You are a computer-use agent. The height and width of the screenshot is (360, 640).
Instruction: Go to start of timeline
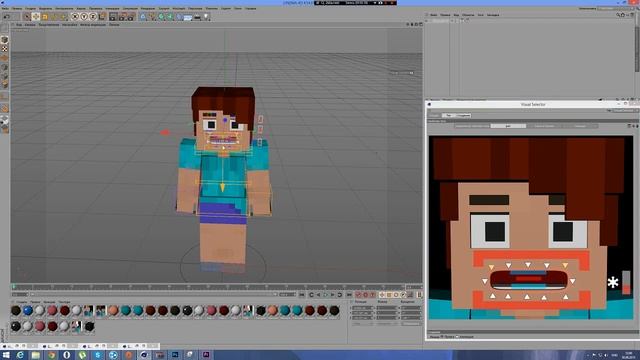(302, 295)
